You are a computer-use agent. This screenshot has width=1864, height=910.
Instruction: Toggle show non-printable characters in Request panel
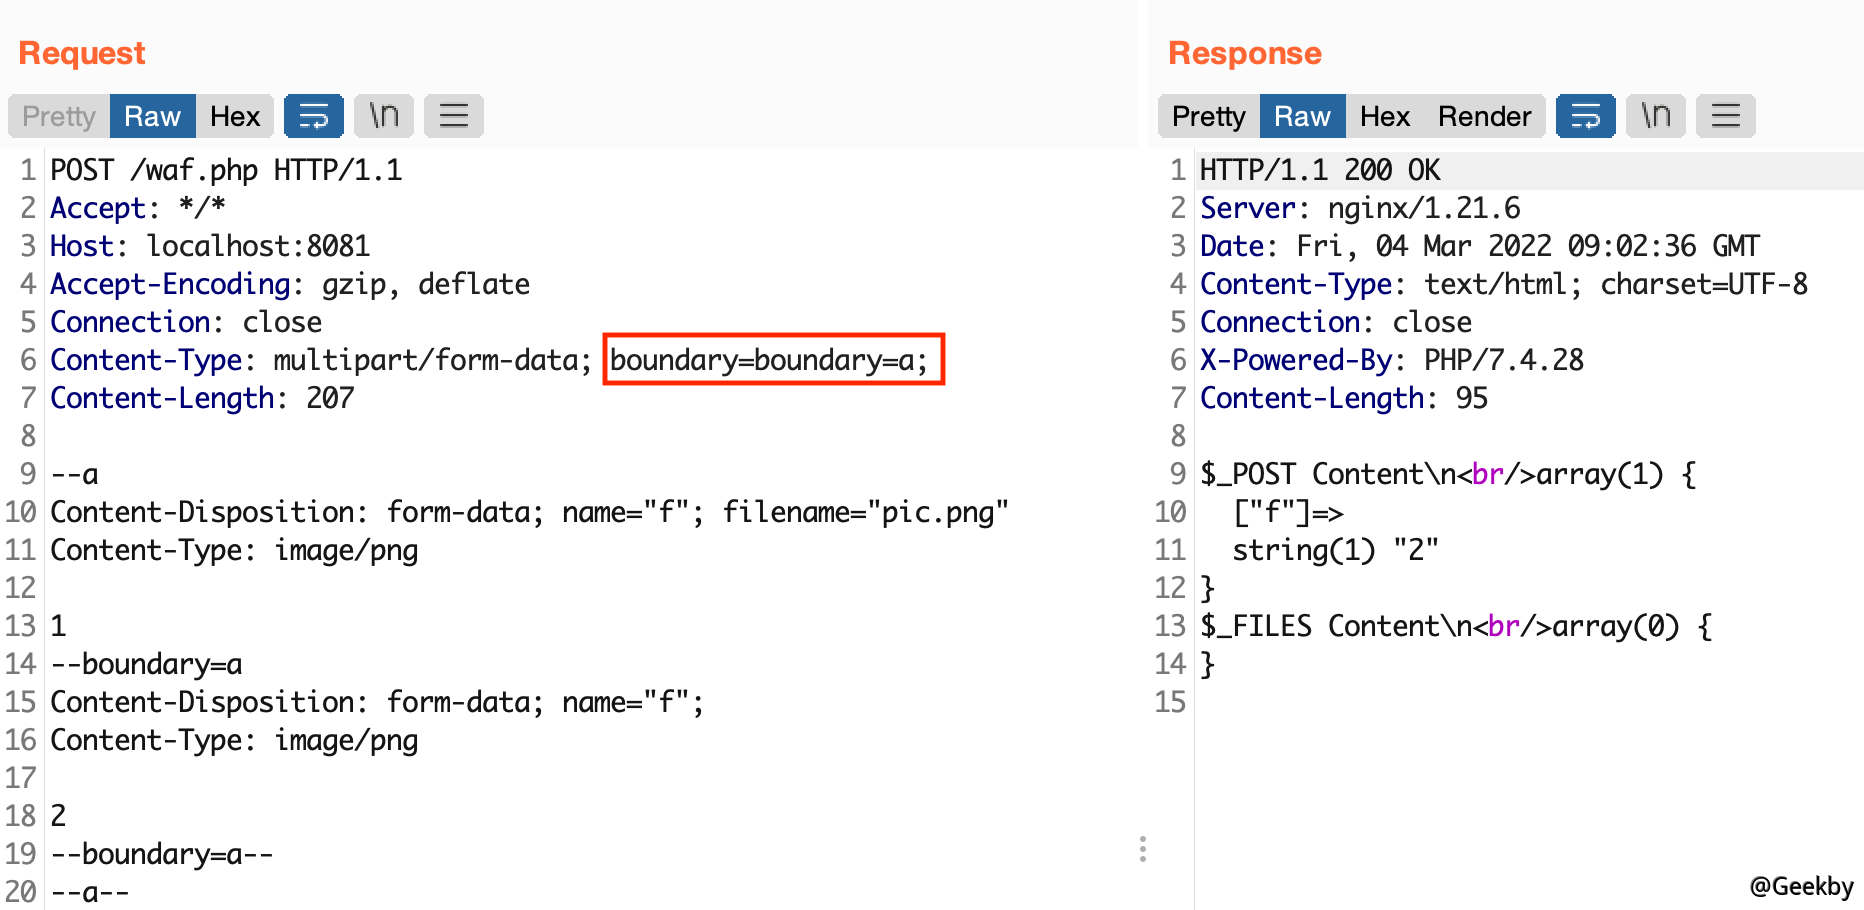[x=383, y=116]
